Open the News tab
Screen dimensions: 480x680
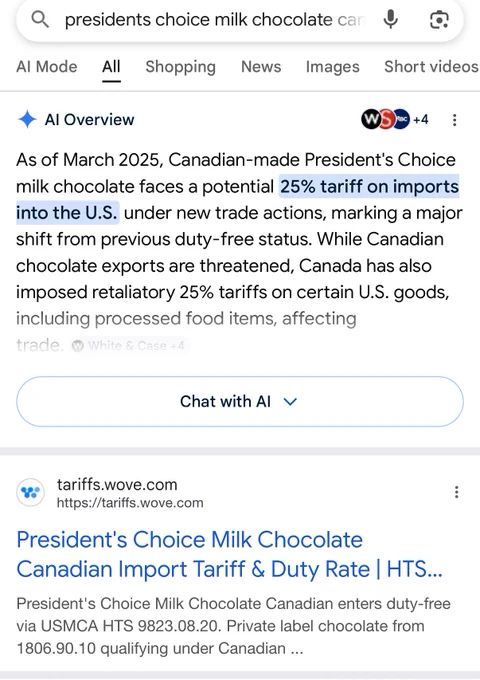261,67
